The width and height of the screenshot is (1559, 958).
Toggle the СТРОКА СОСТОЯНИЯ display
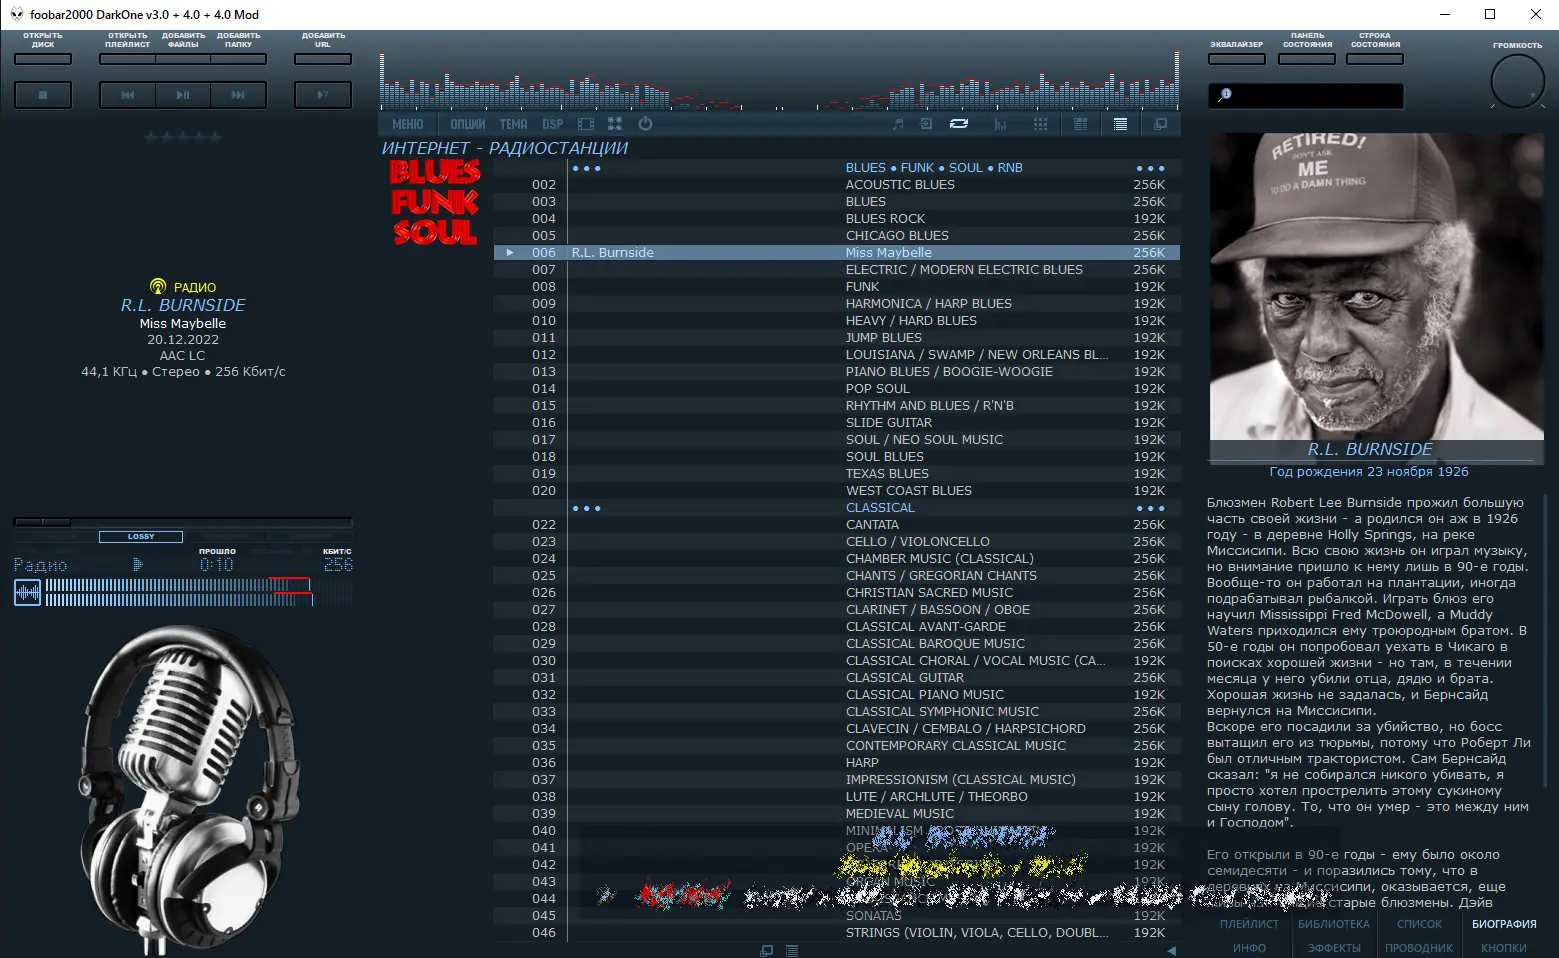coord(1374,58)
